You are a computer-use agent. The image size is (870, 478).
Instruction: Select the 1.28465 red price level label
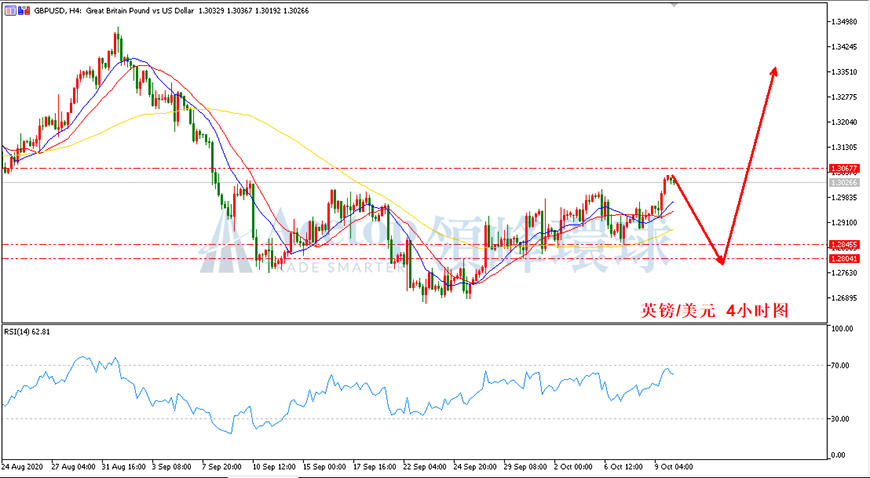tap(844, 244)
